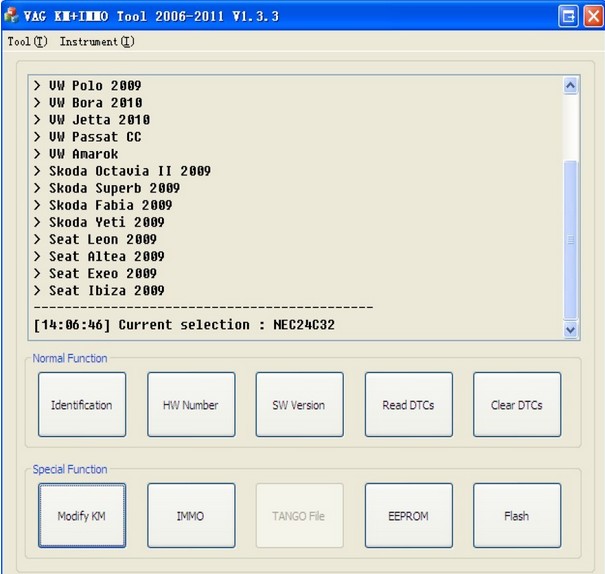The image size is (605, 574).
Task: Click the 'Normal Function' group label
Action: pos(70,358)
